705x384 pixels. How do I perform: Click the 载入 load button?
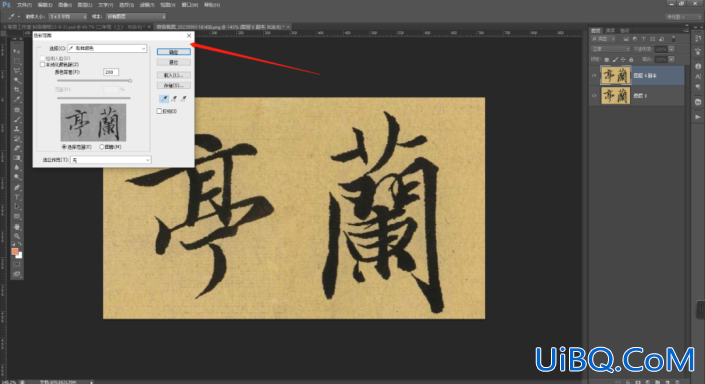[174, 75]
